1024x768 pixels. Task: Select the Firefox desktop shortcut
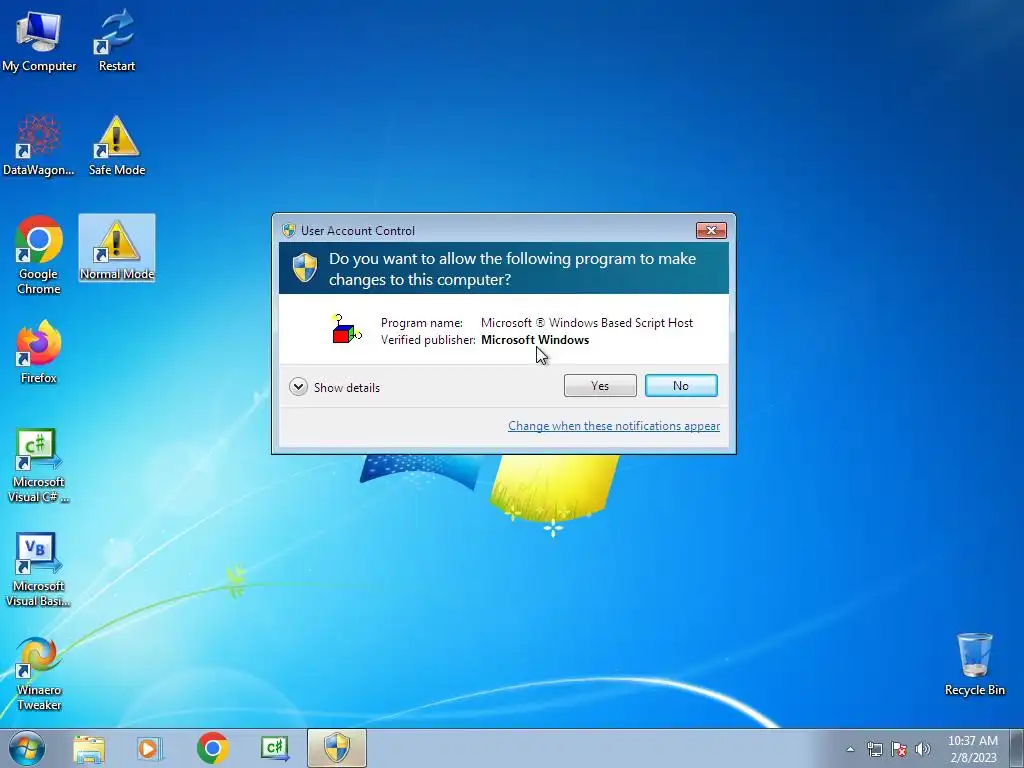(x=39, y=352)
